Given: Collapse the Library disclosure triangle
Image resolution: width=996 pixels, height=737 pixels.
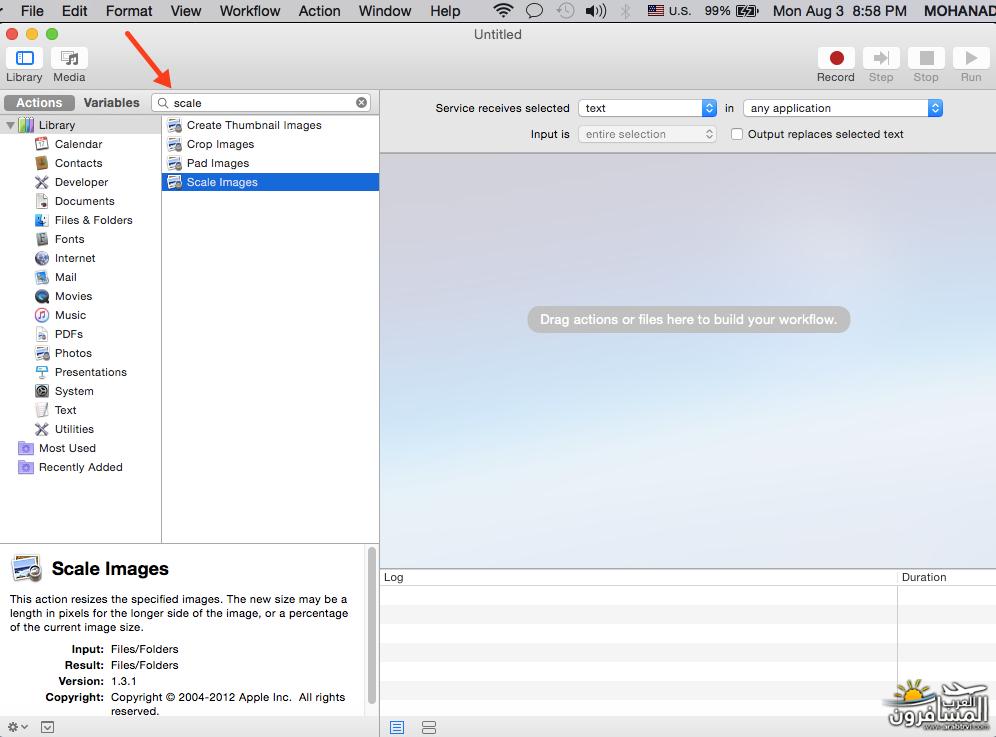Looking at the screenshot, I should click(10, 125).
